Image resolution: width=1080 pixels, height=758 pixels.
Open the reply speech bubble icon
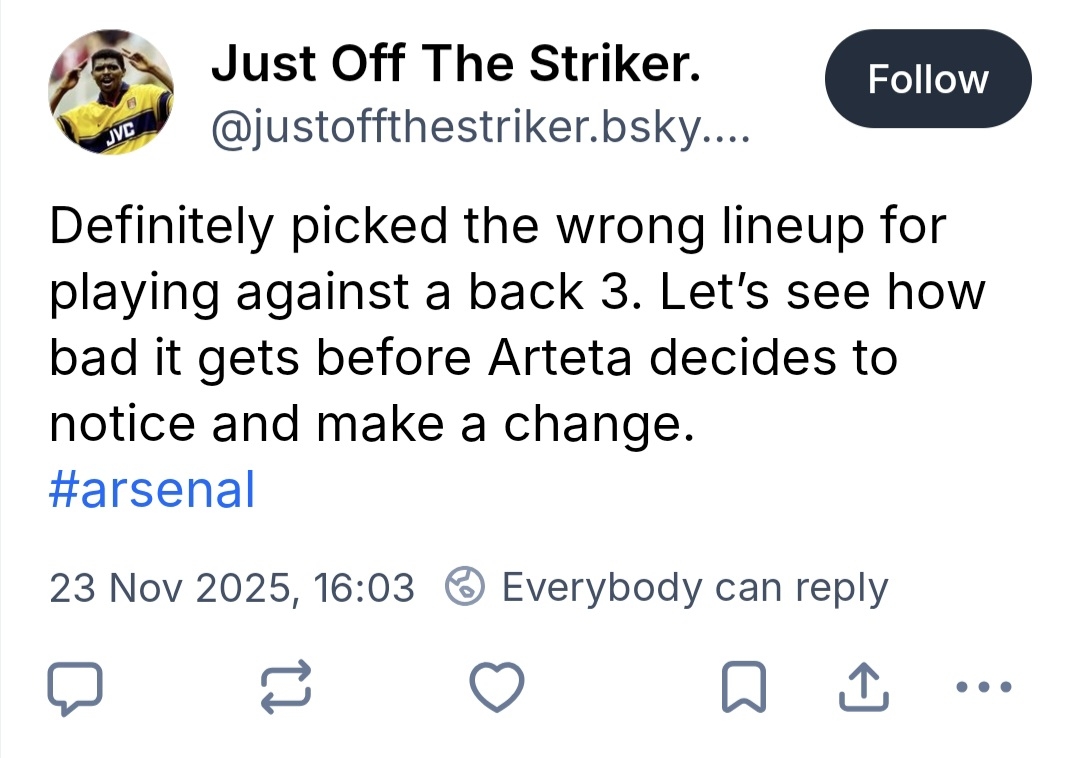74,689
